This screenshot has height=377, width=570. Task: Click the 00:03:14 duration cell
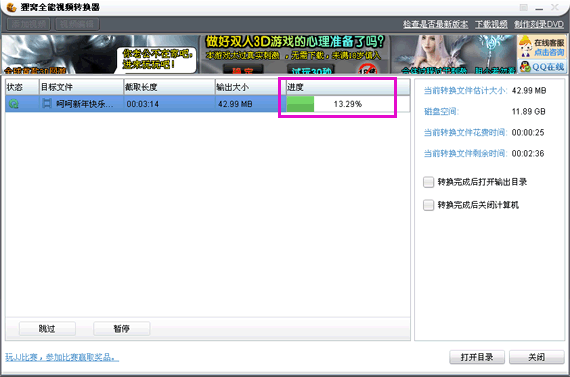pos(142,104)
